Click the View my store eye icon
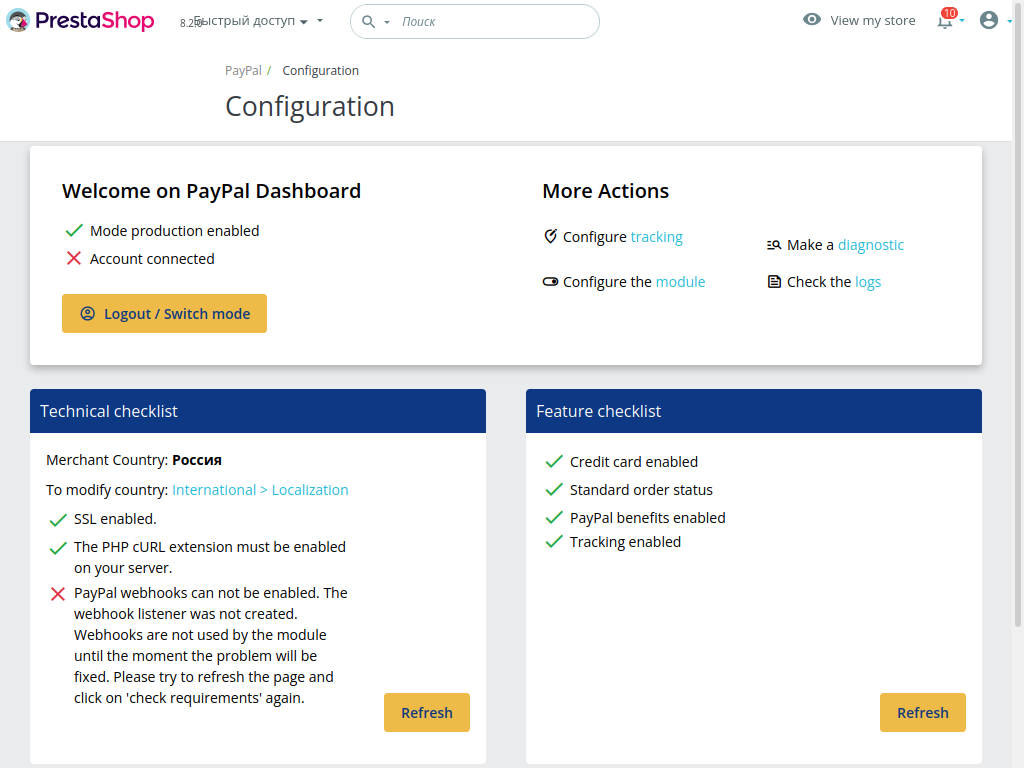 click(812, 20)
